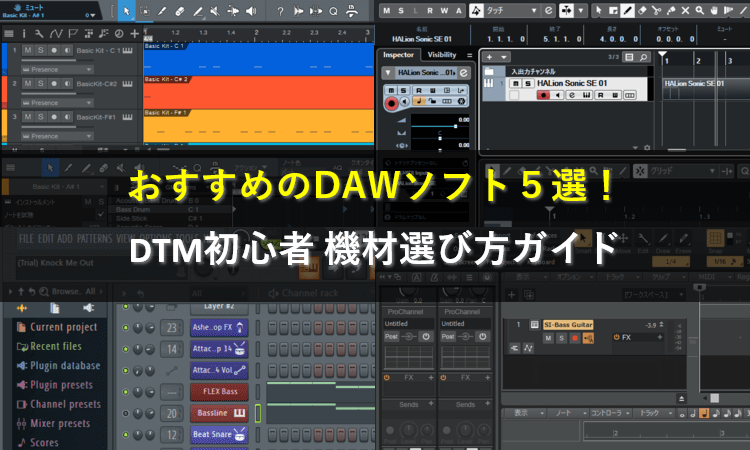750x450 pixels.
Task: Open Plugin database in FL browser
Action: click(x=58, y=366)
